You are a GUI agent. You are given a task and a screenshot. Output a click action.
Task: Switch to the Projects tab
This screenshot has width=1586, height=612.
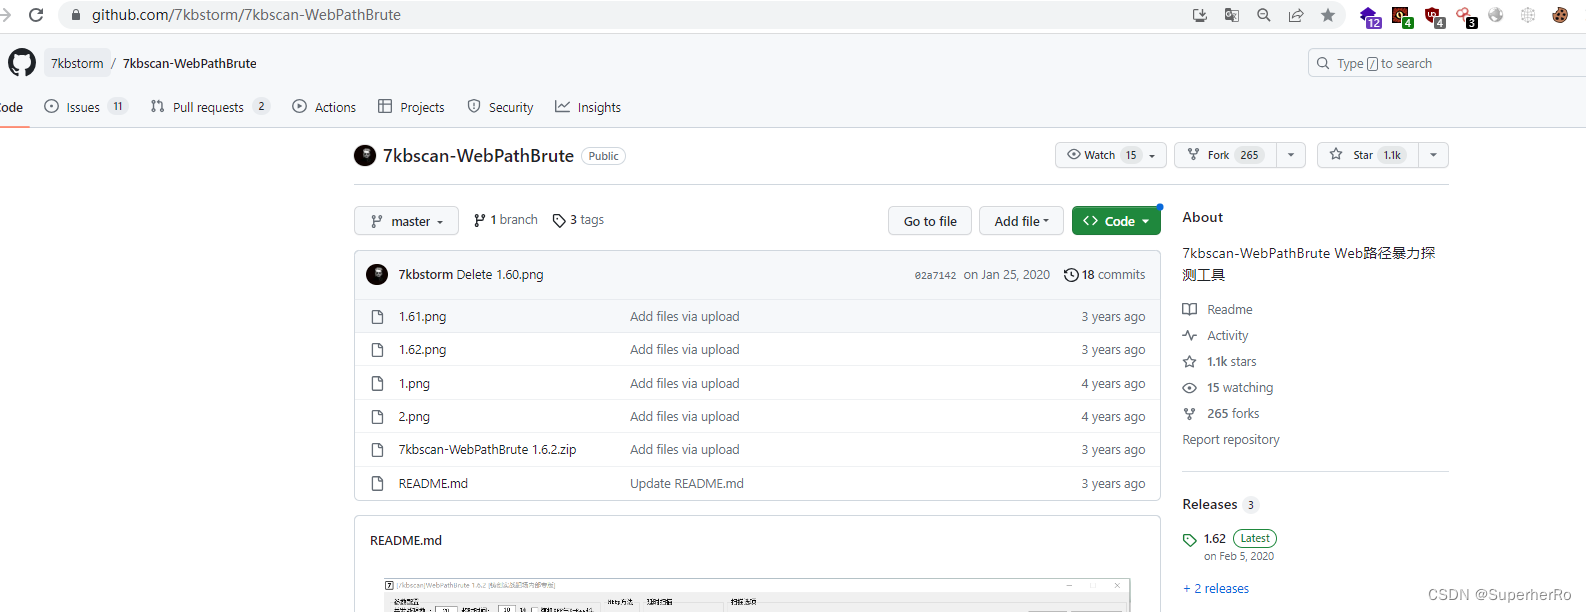(411, 107)
